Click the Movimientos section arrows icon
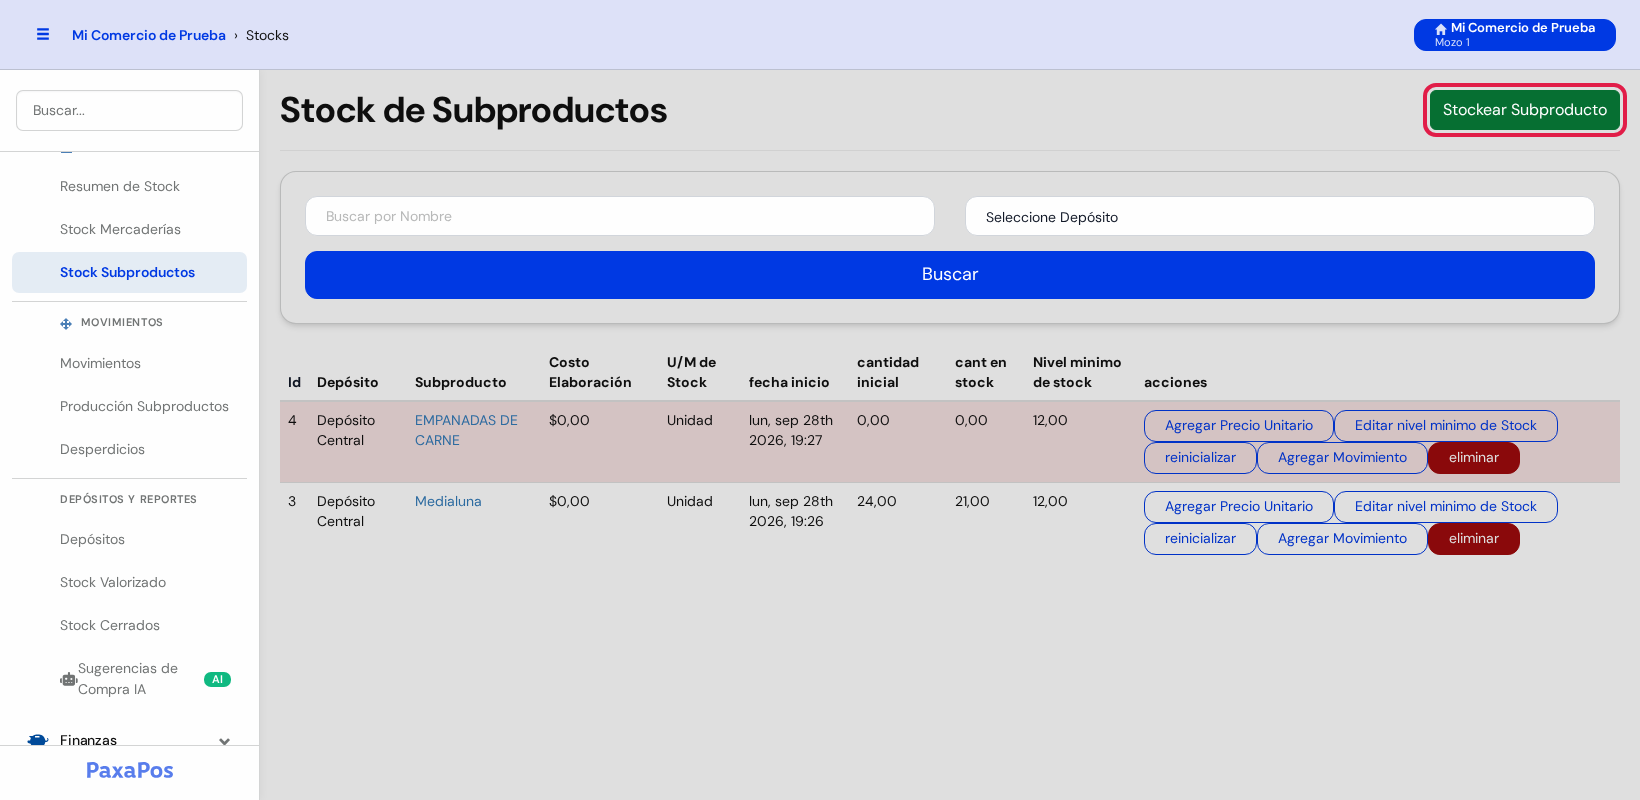 pos(66,323)
